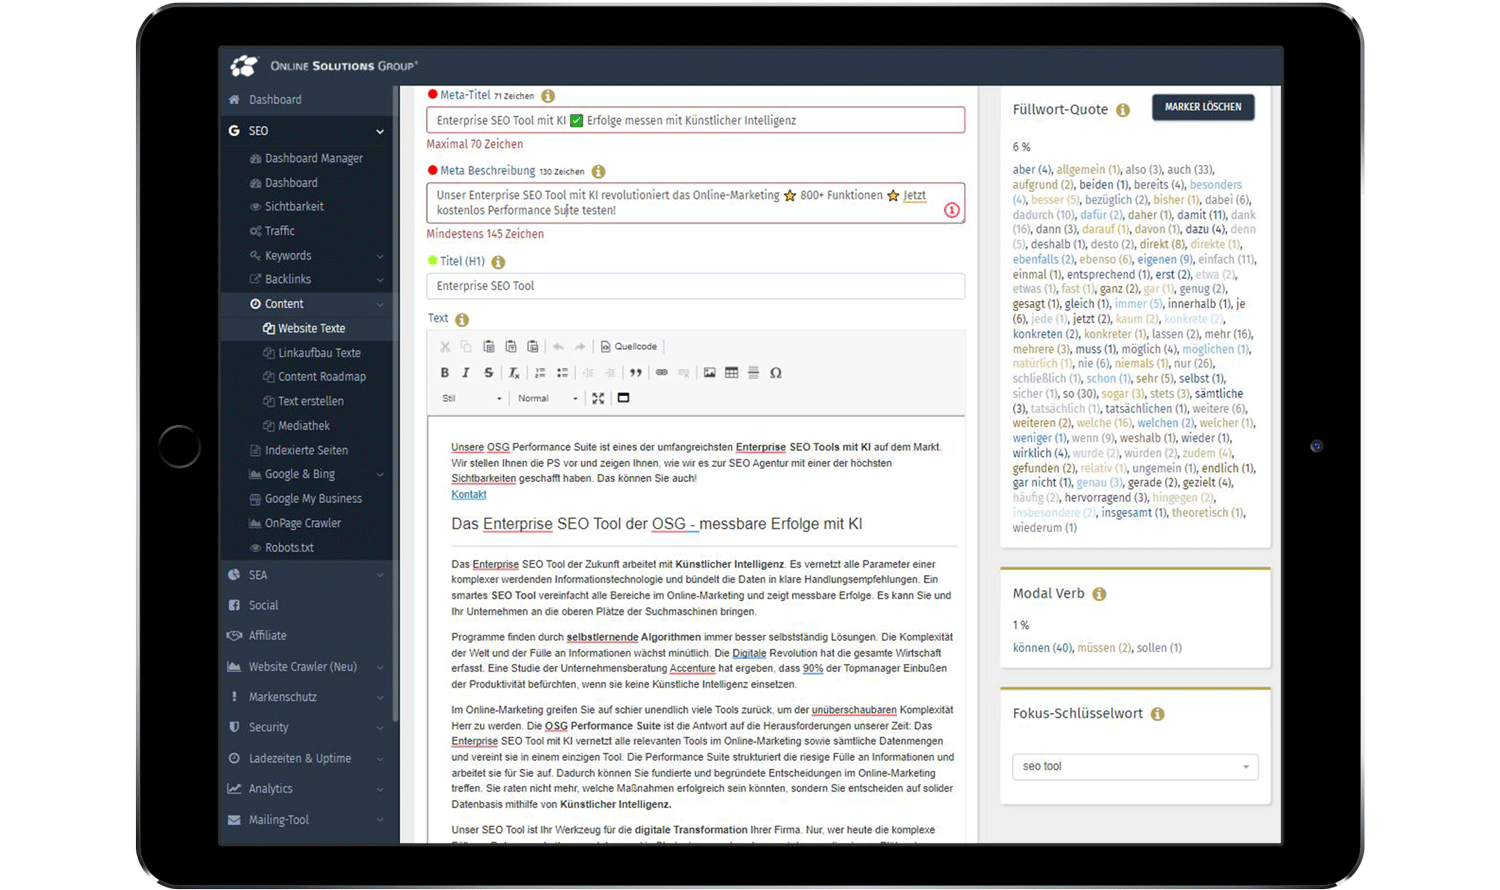This screenshot has width=1500, height=890.
Task: Click the Italic formatting icon
Action: [466, 373]
